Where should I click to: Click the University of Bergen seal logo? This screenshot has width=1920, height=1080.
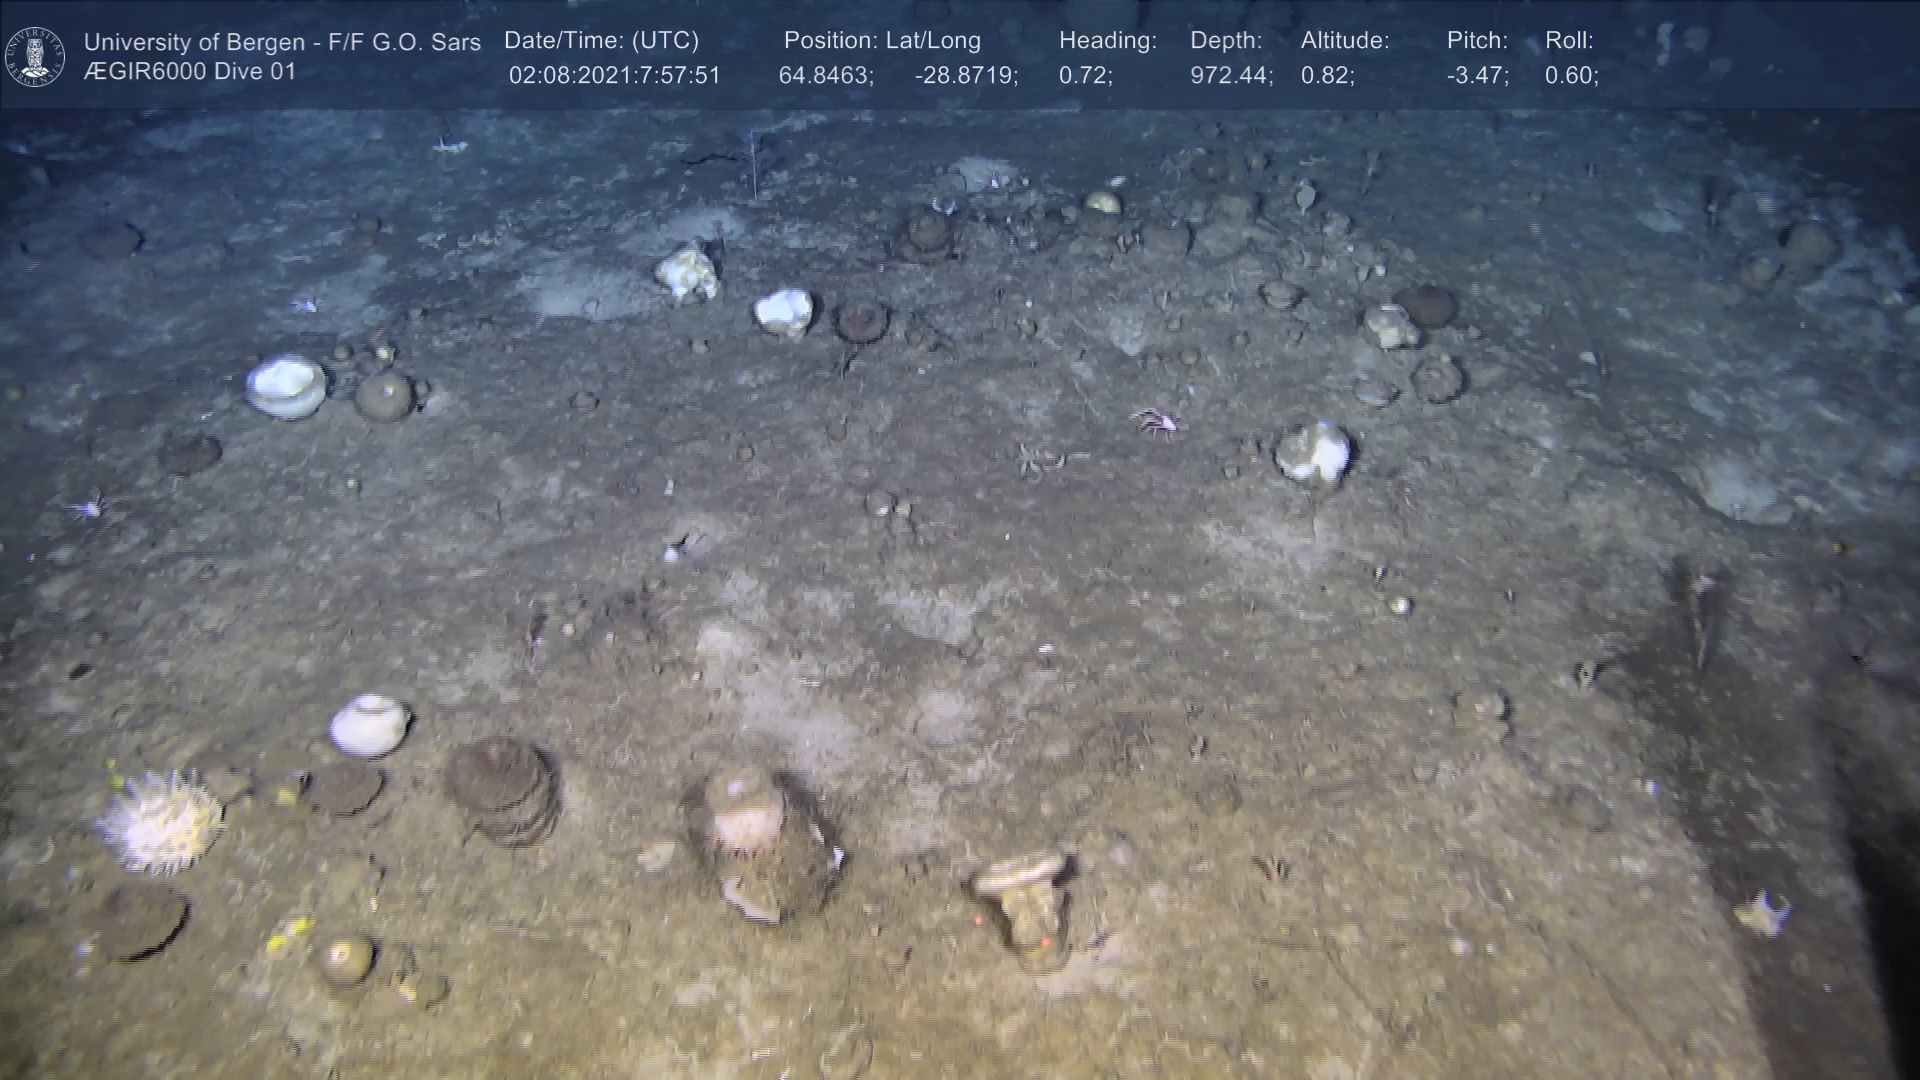[x=35, y=56]
